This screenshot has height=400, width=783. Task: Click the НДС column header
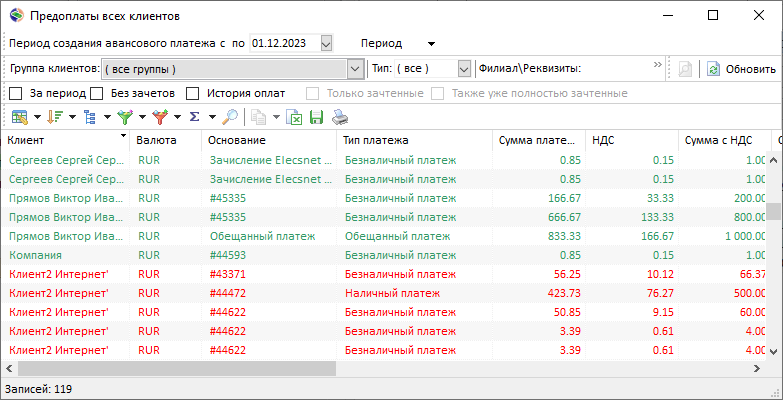[632, 141]
